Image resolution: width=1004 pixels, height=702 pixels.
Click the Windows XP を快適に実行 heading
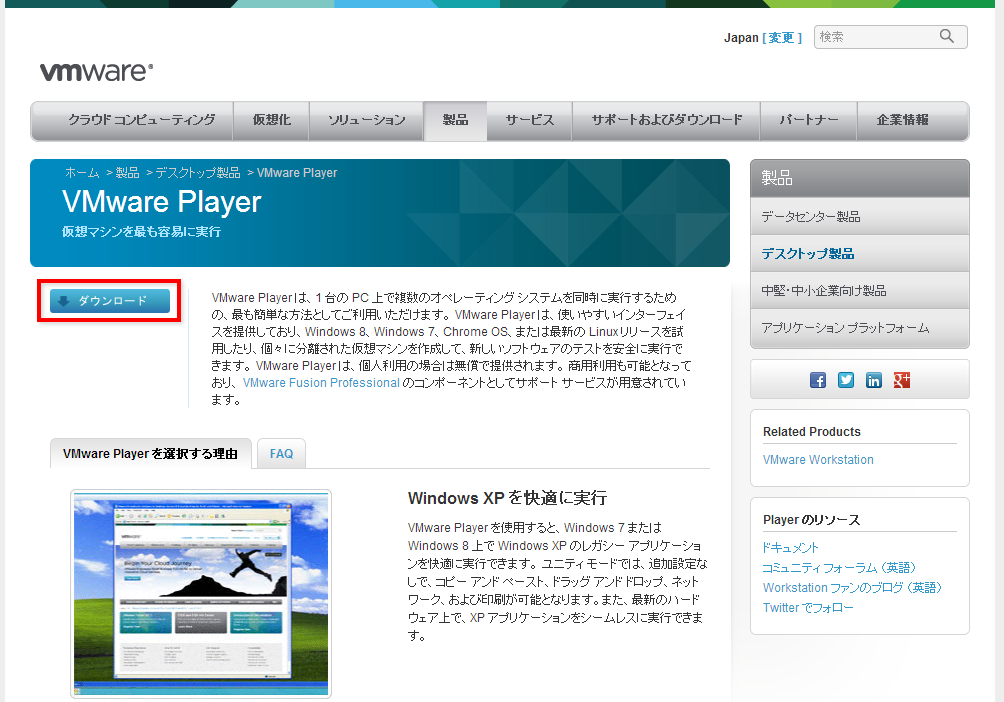(507, 498)
